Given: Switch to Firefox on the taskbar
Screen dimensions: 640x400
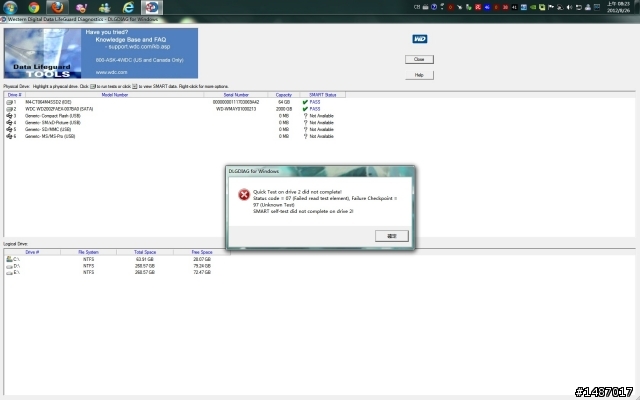Looking at the screenshot, I should (x=57, y=7).
